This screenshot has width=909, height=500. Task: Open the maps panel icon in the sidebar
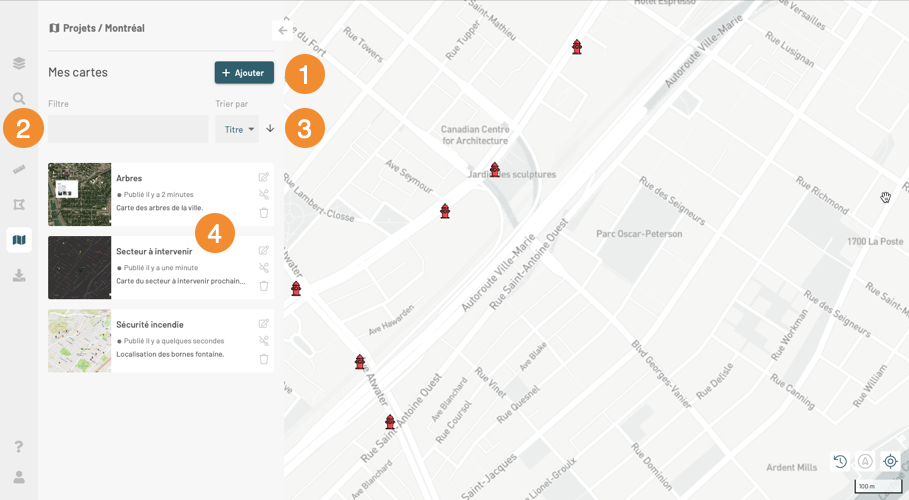(x=19, y=240)
